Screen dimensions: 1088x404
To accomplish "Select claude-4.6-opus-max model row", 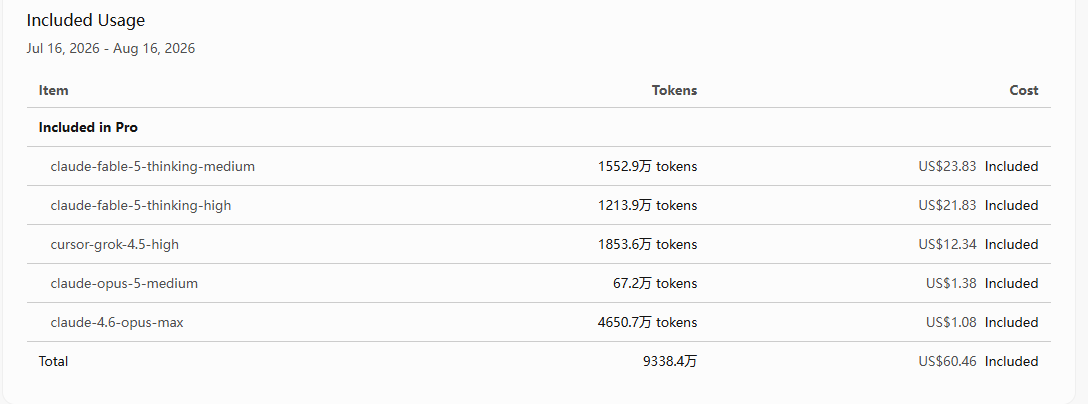I will (538, 321).
